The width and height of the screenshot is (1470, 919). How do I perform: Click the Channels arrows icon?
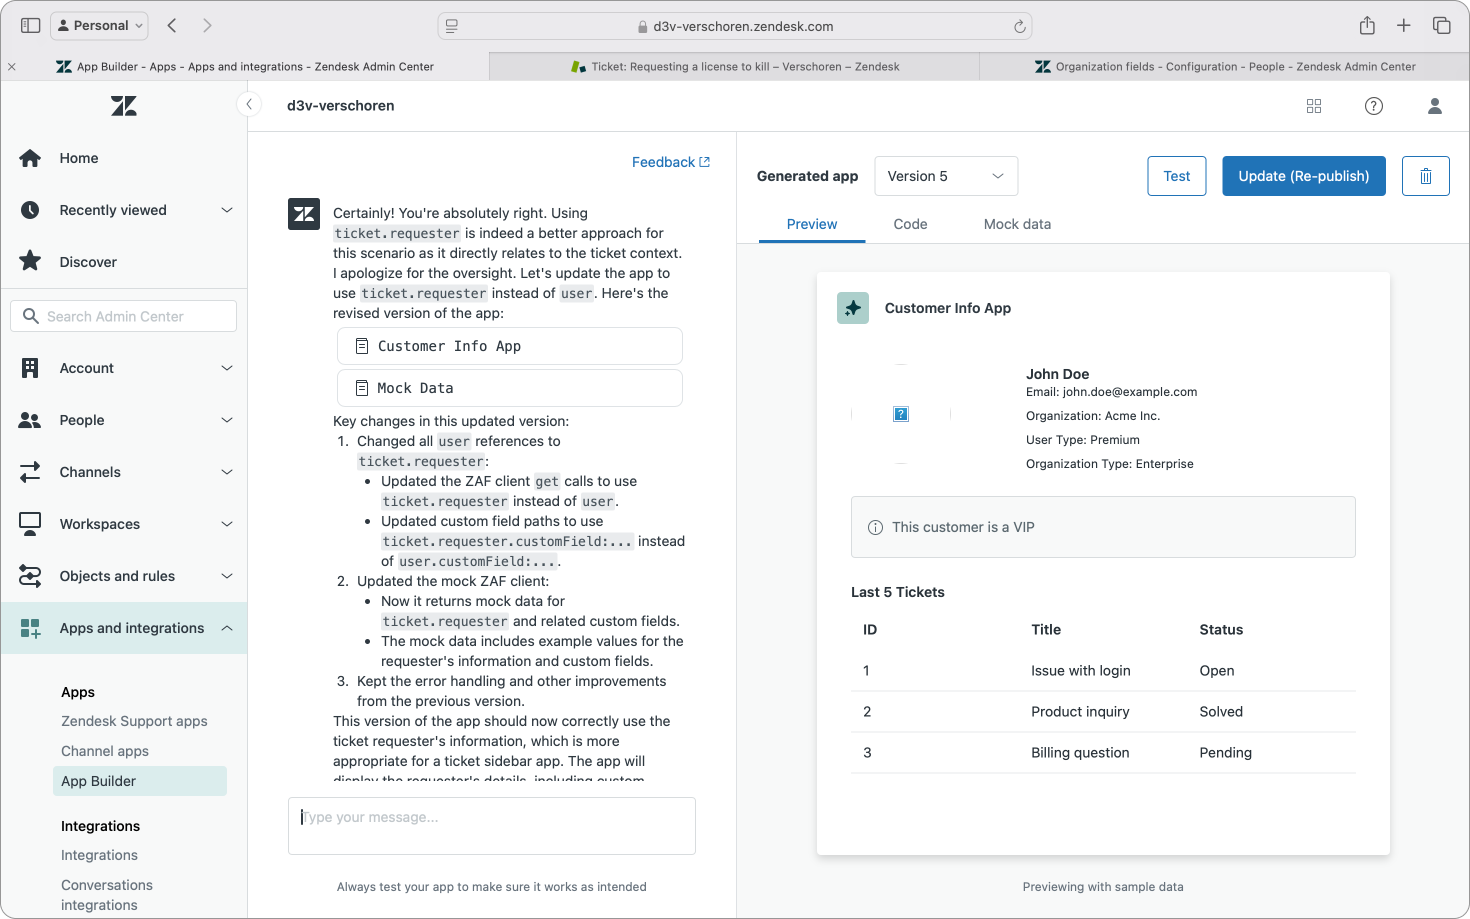(30, 472)
